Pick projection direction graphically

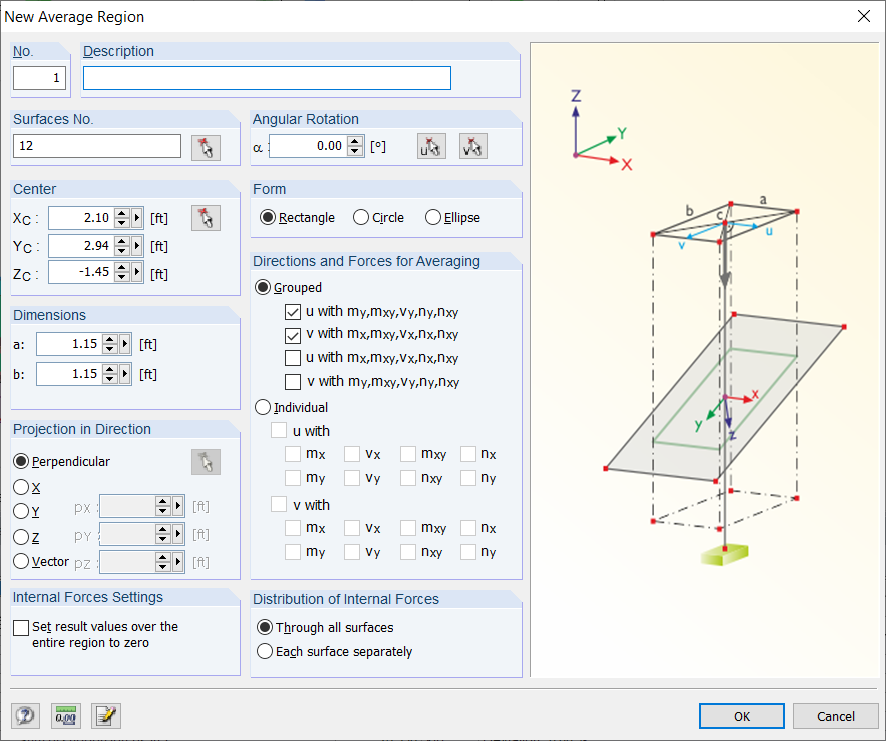point(206,461)
